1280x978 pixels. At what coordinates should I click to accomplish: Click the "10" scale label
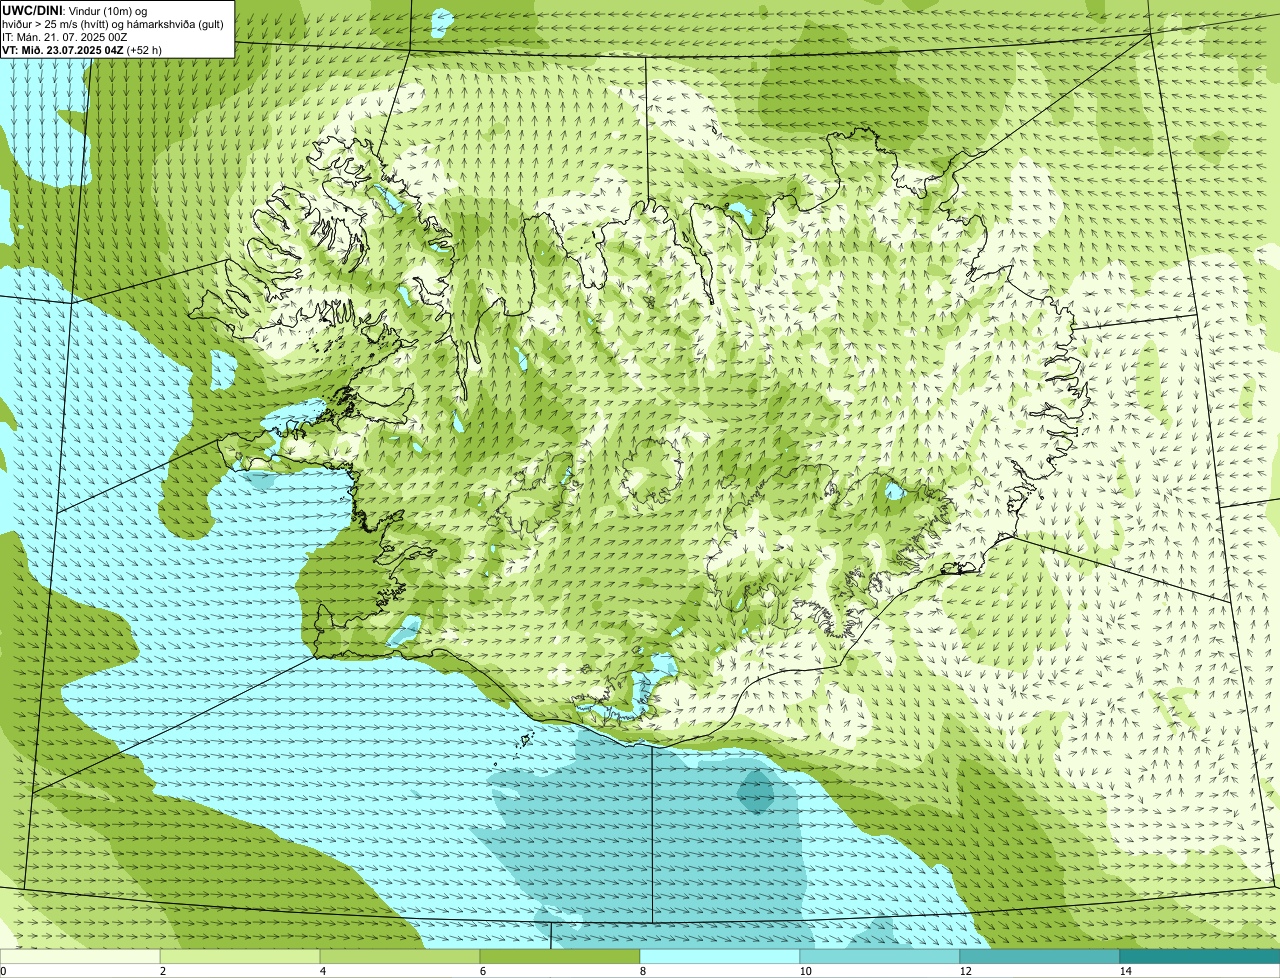coord(804,971)
